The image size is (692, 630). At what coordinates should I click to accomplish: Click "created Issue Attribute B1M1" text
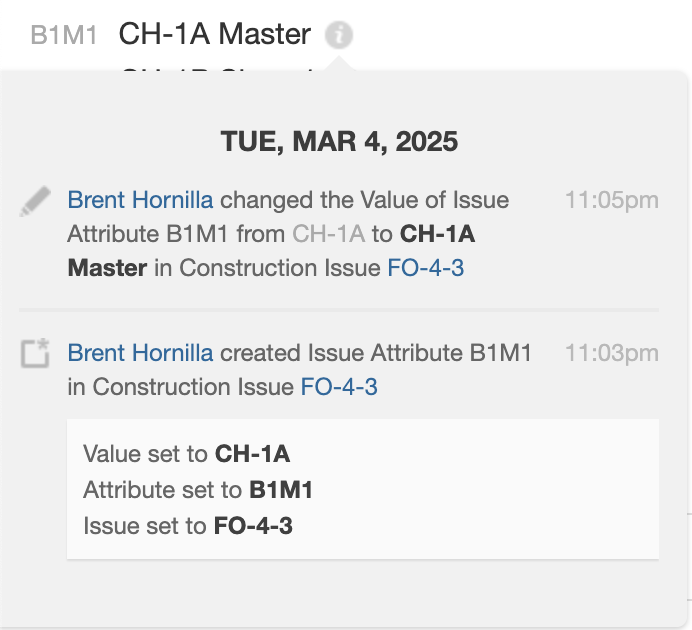click(375, 353)
